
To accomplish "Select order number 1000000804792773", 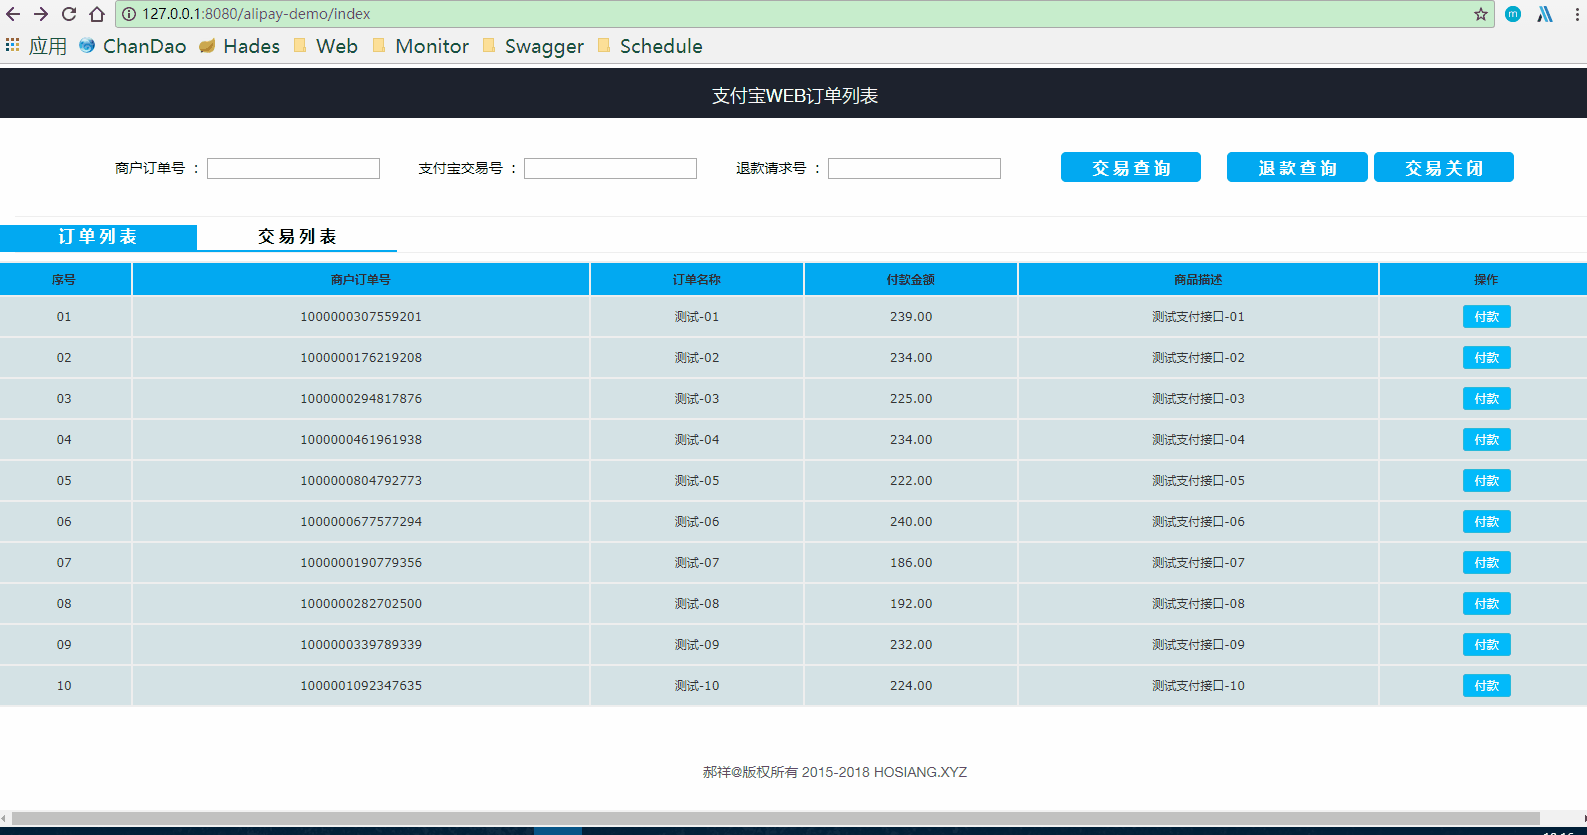I will point(361,481).
